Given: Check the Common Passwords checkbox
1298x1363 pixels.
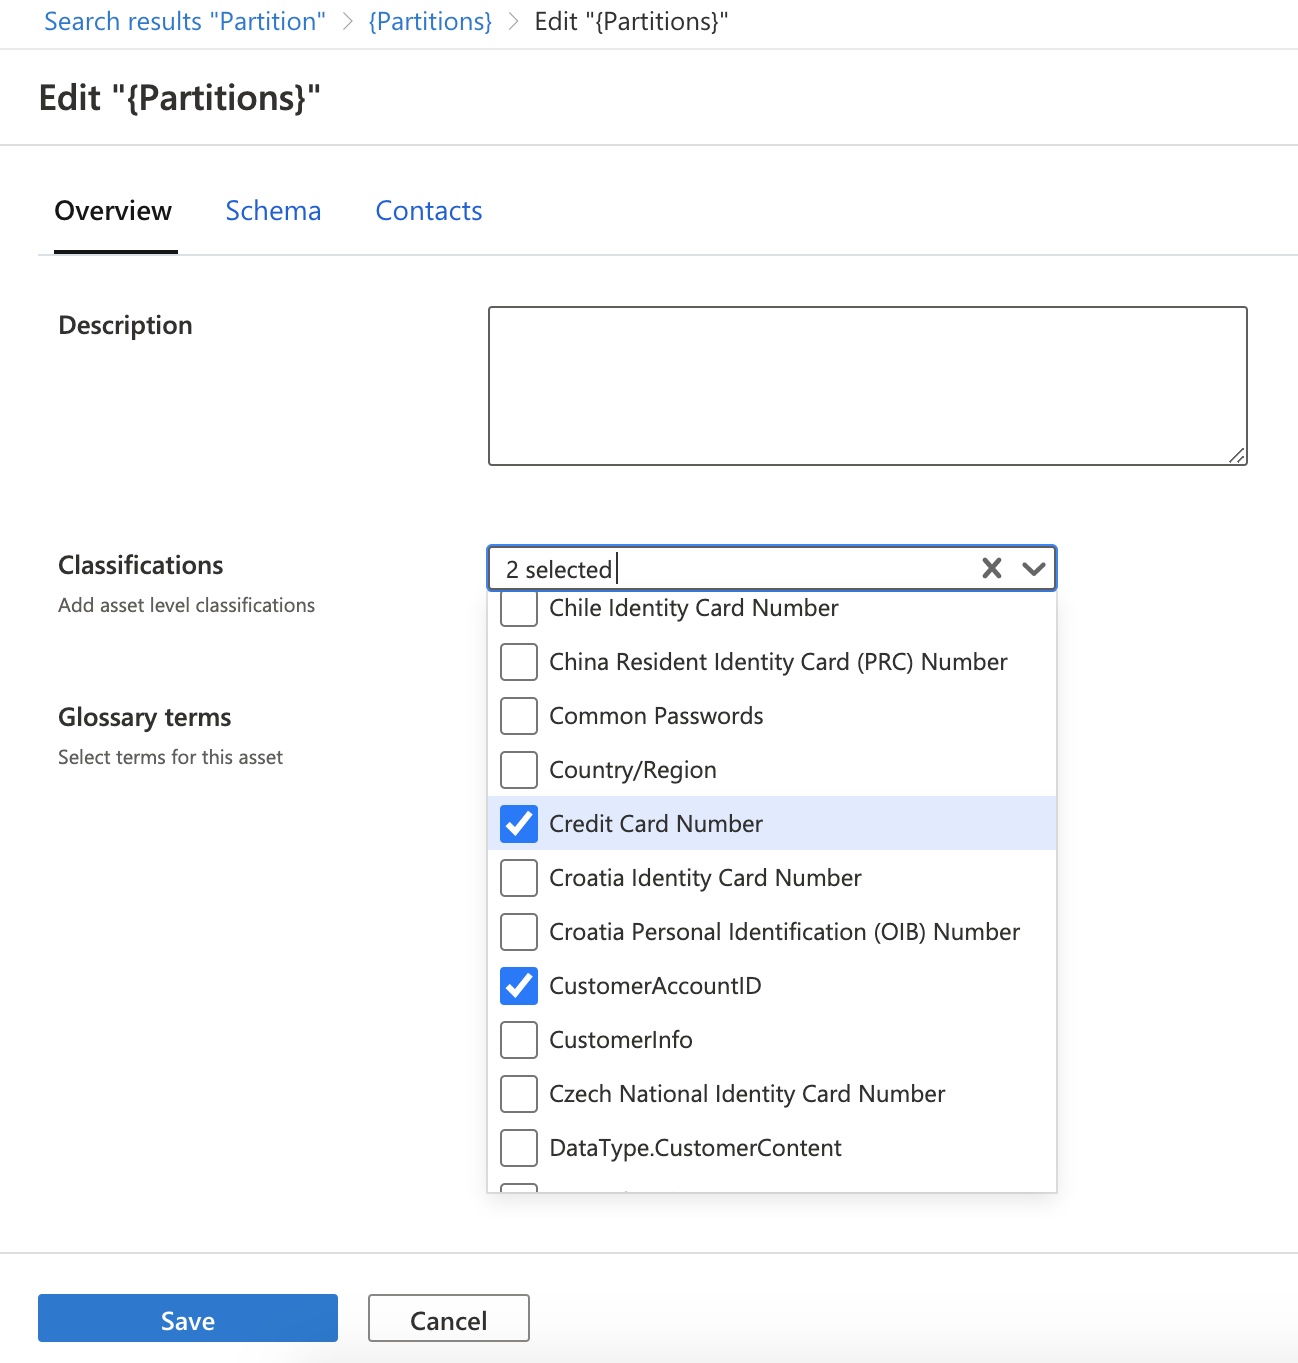Looking at the screenshot, I should pos(519,716).
